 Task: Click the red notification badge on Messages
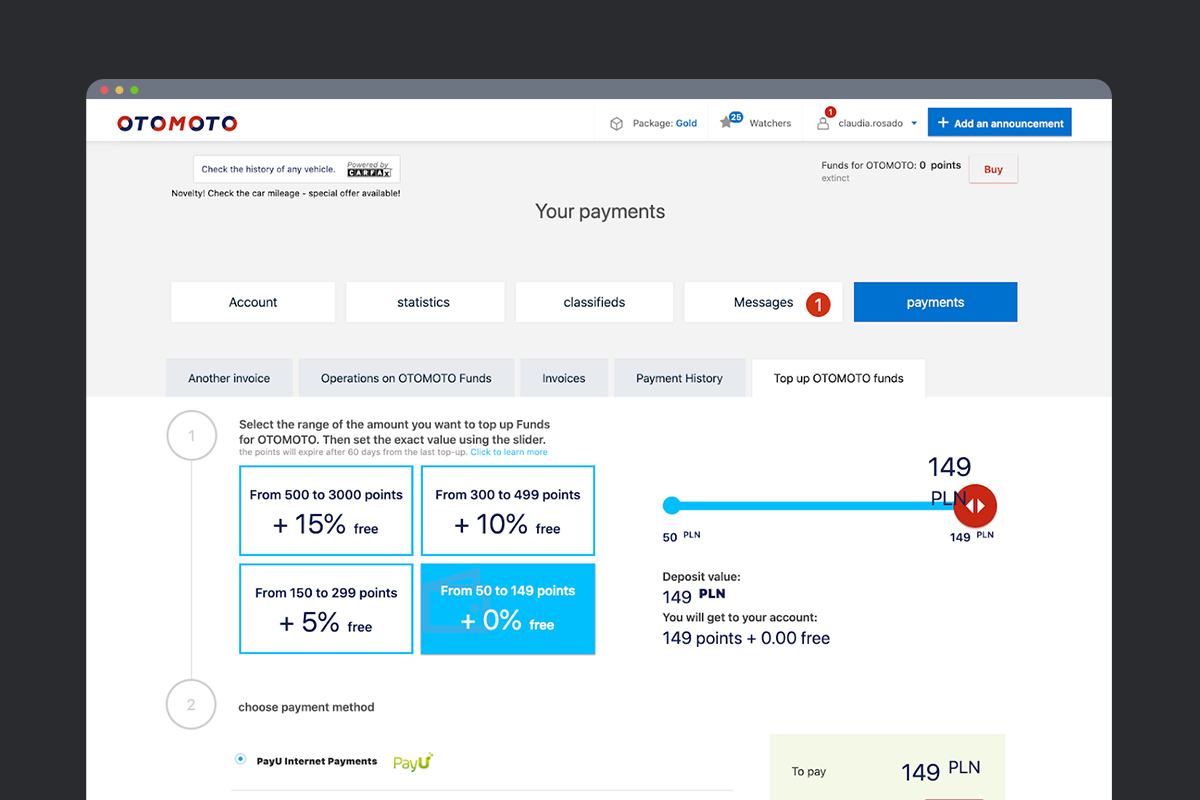coord(818,303)
